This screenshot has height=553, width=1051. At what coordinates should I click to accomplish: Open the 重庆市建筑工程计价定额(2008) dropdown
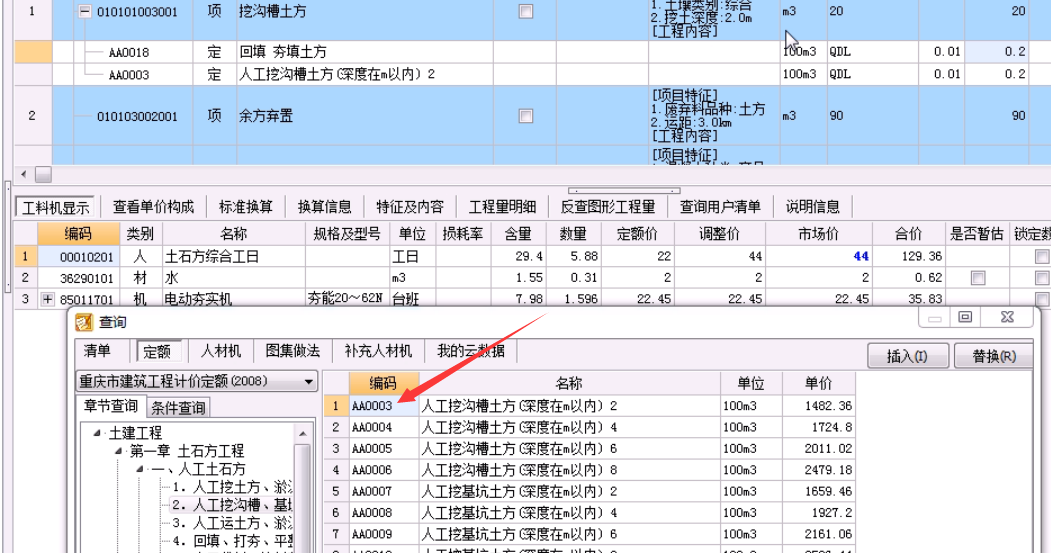[x=308, y=381]
